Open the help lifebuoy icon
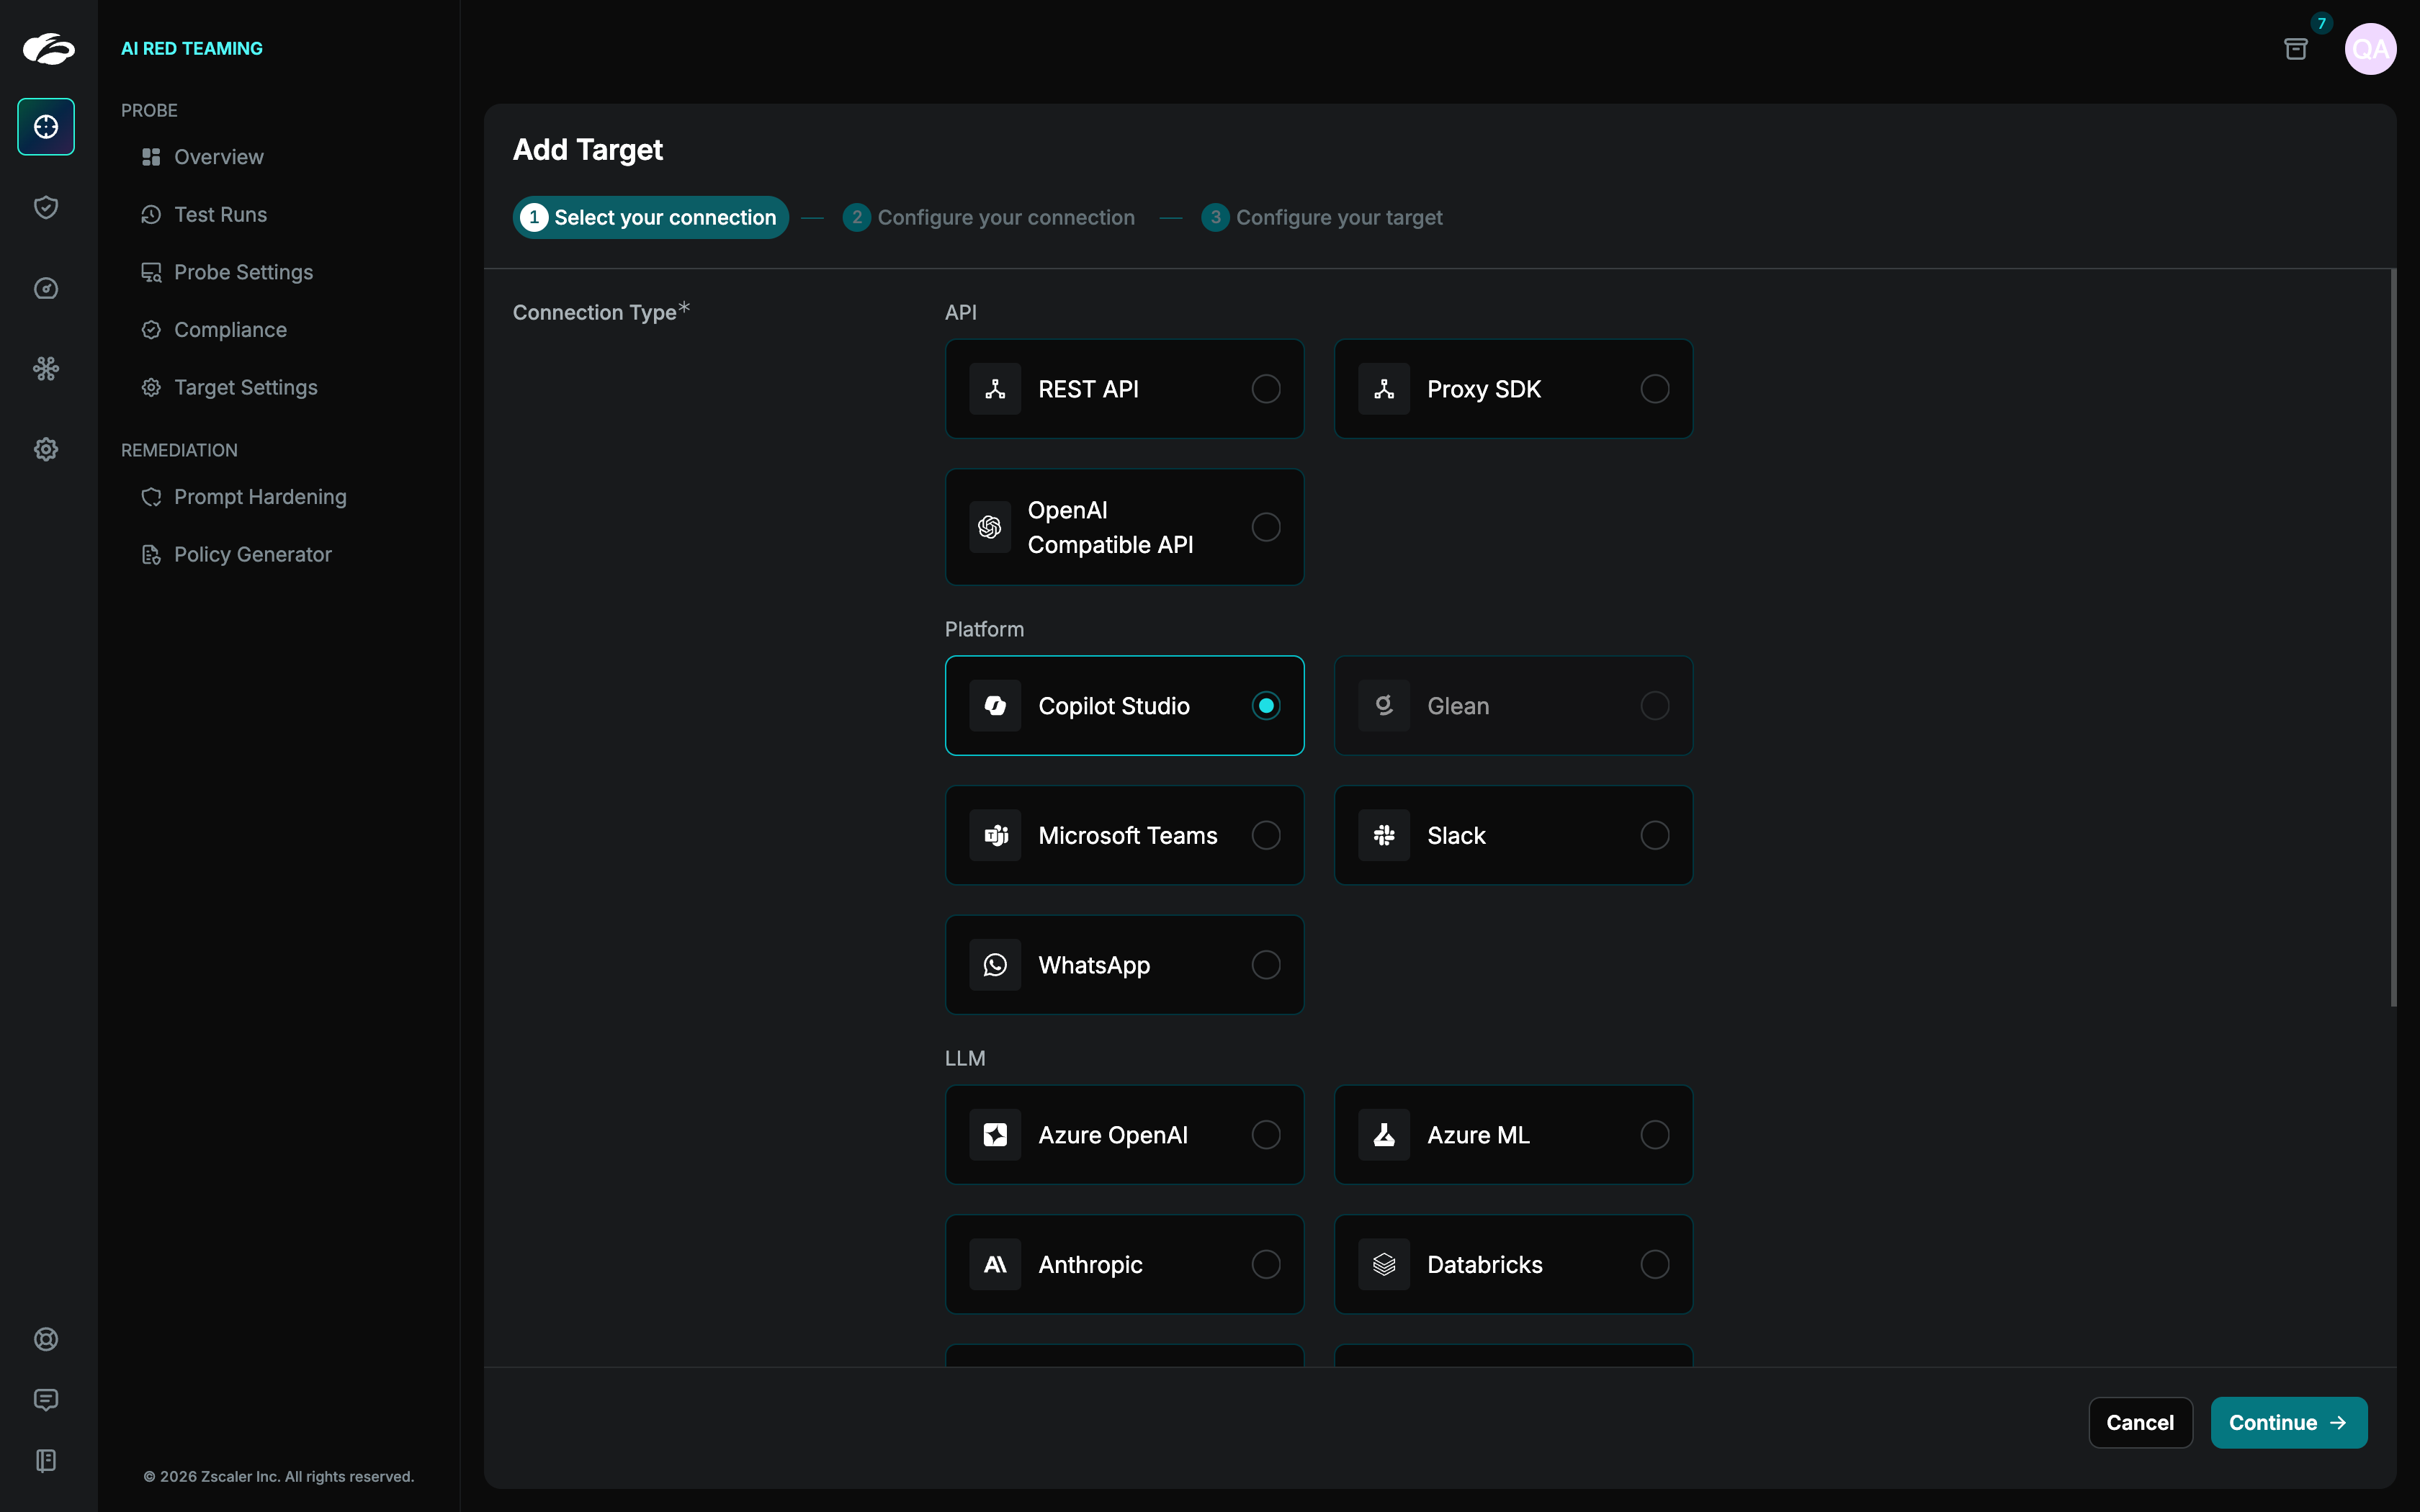The width and height of the screenshot is (2420, 1512). point(46,1339)
